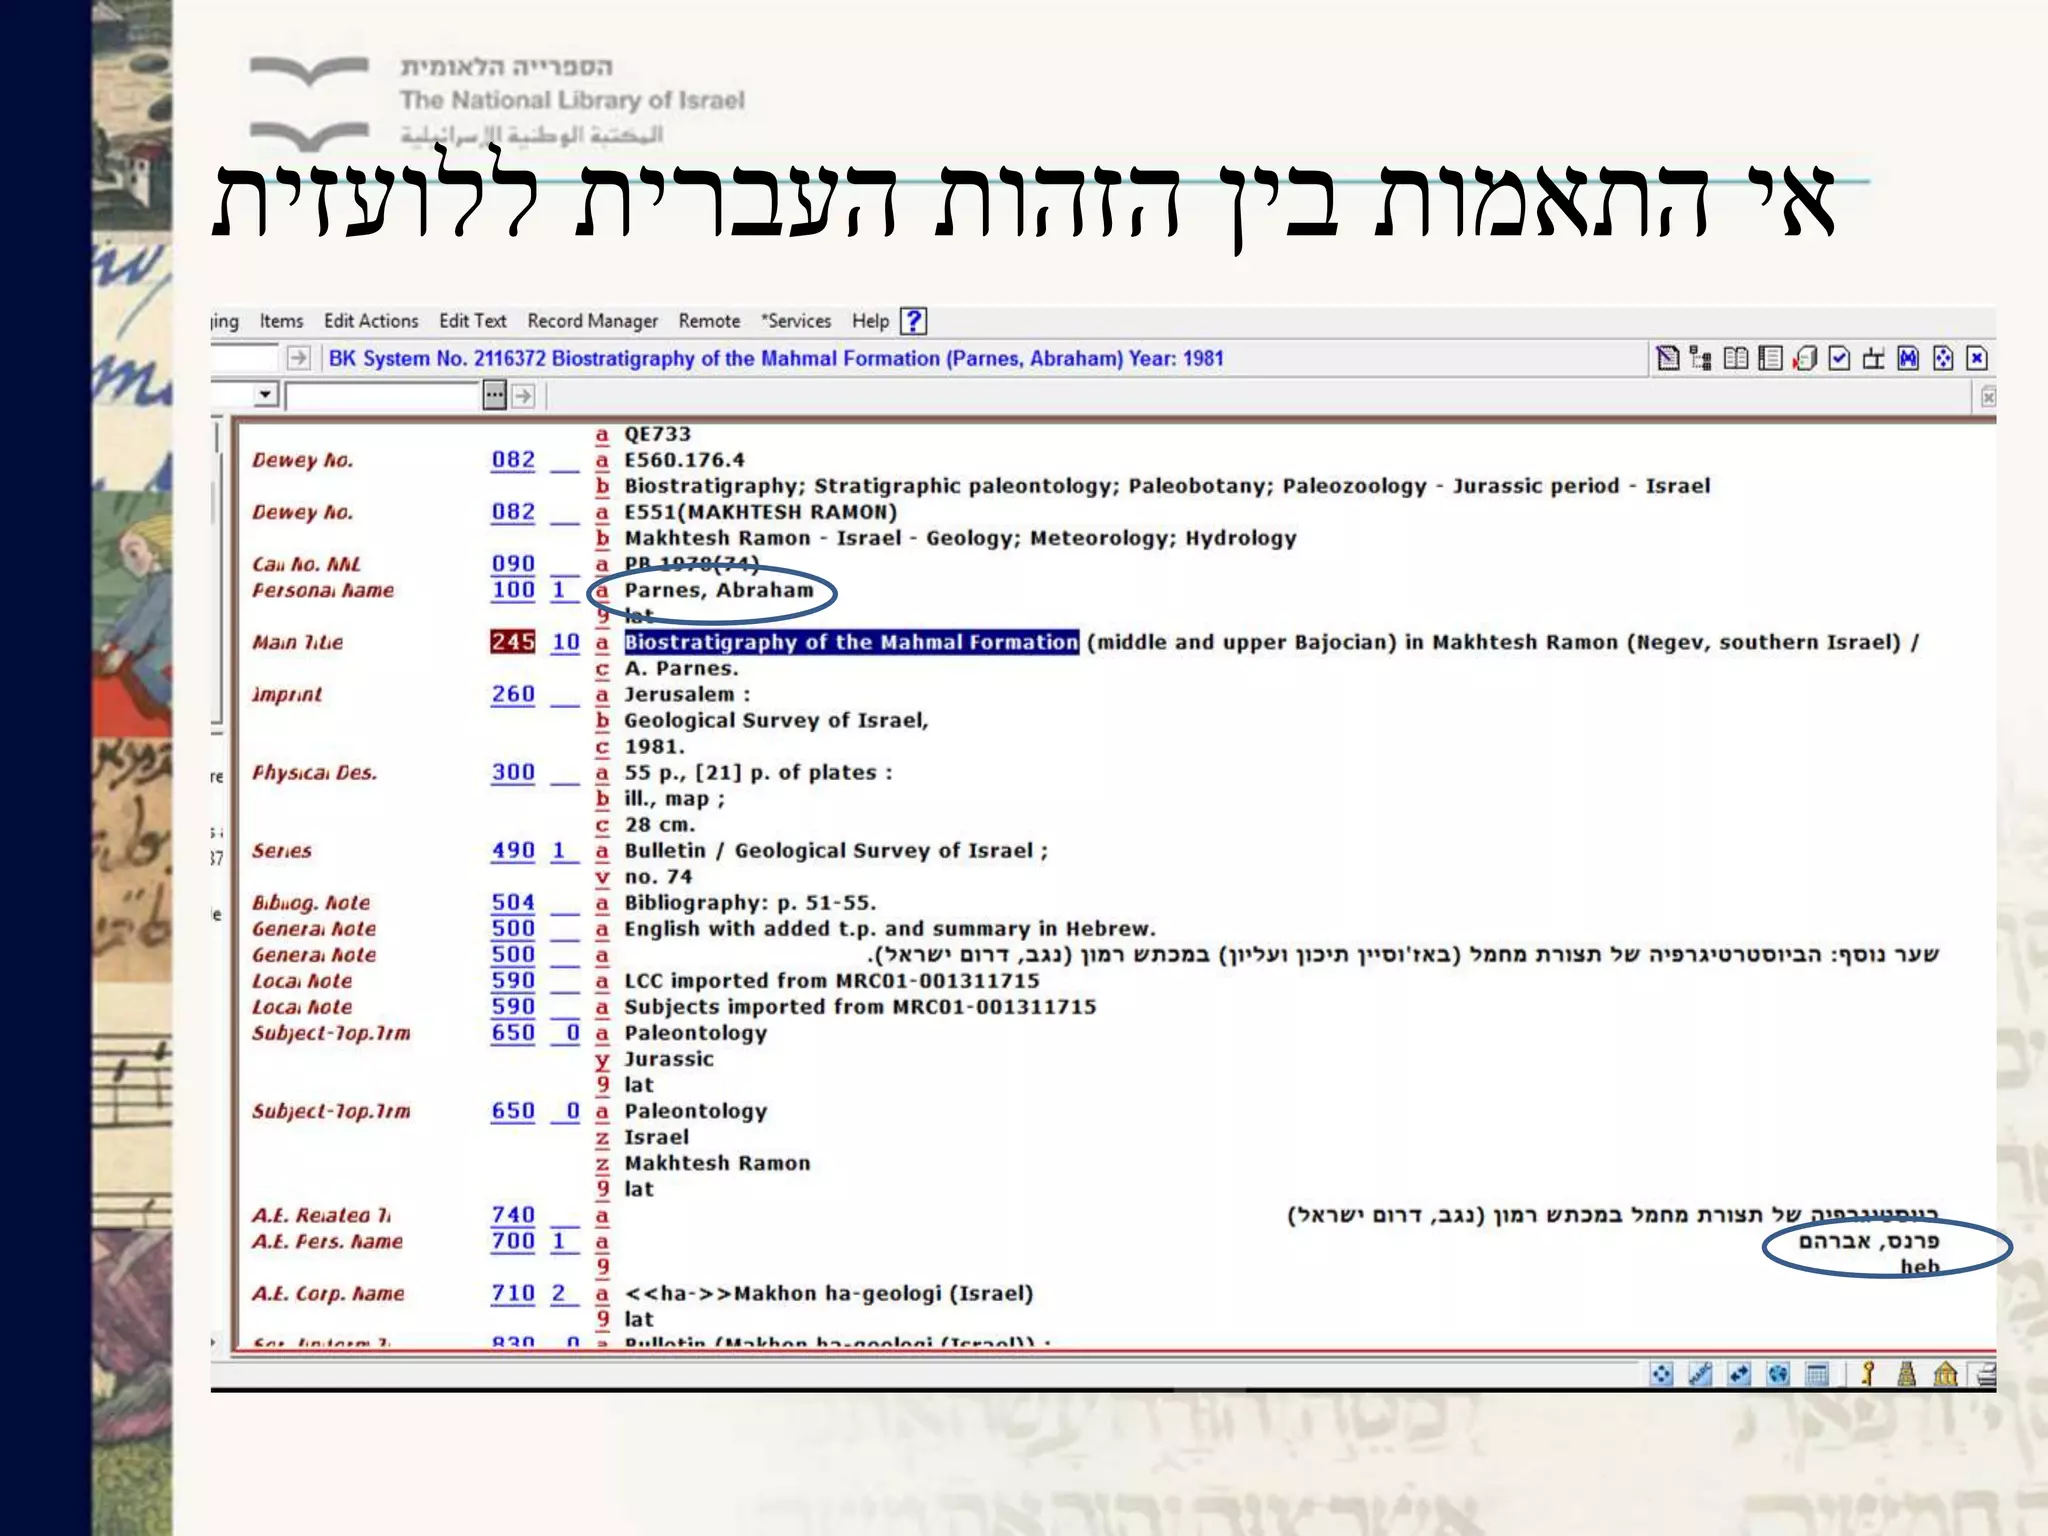Click 'English with added t.p. and summary in Hebrew.'
Image resolution: width=2048 pixels, height=1536 pixels.
(x=890, y=928)
